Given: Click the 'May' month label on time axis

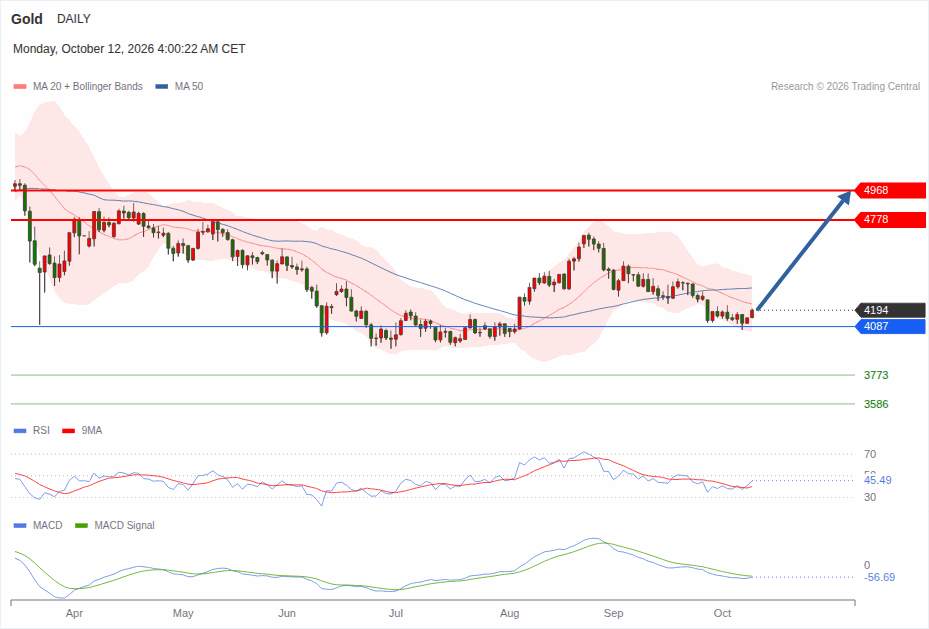Looking at the screenshot, I should coord(183,614).
